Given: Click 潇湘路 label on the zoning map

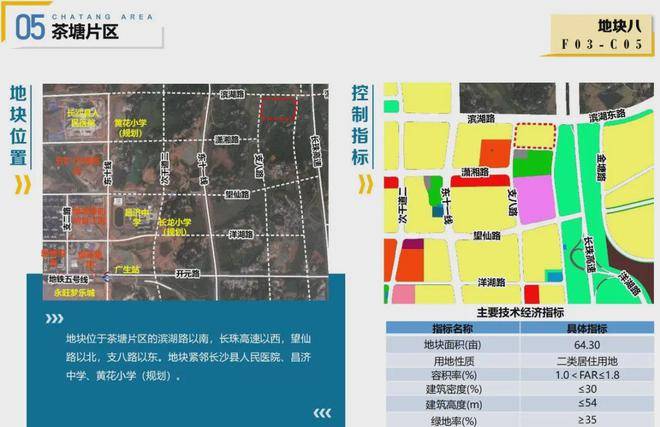Looking at the screenshot, I should click(475, 172).
